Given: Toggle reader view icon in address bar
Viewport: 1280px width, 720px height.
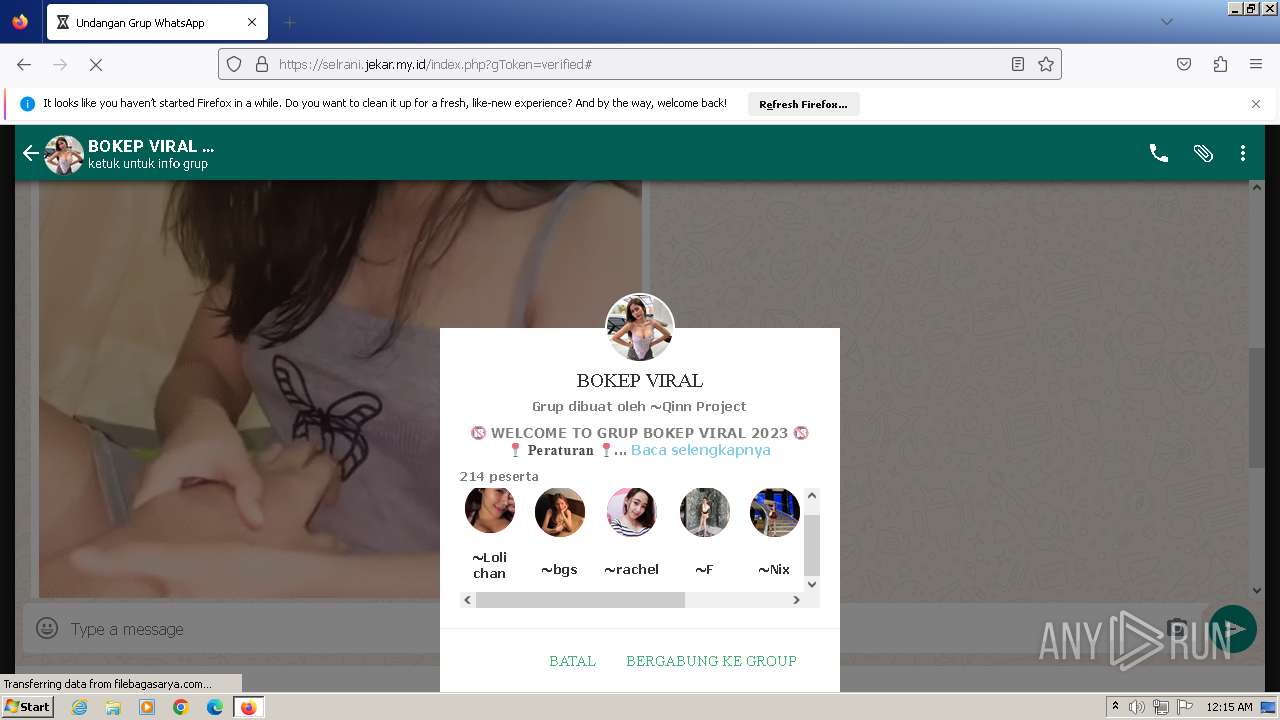Looking at the screenshot, I should pyautogui.click(x=1018, y=64).
